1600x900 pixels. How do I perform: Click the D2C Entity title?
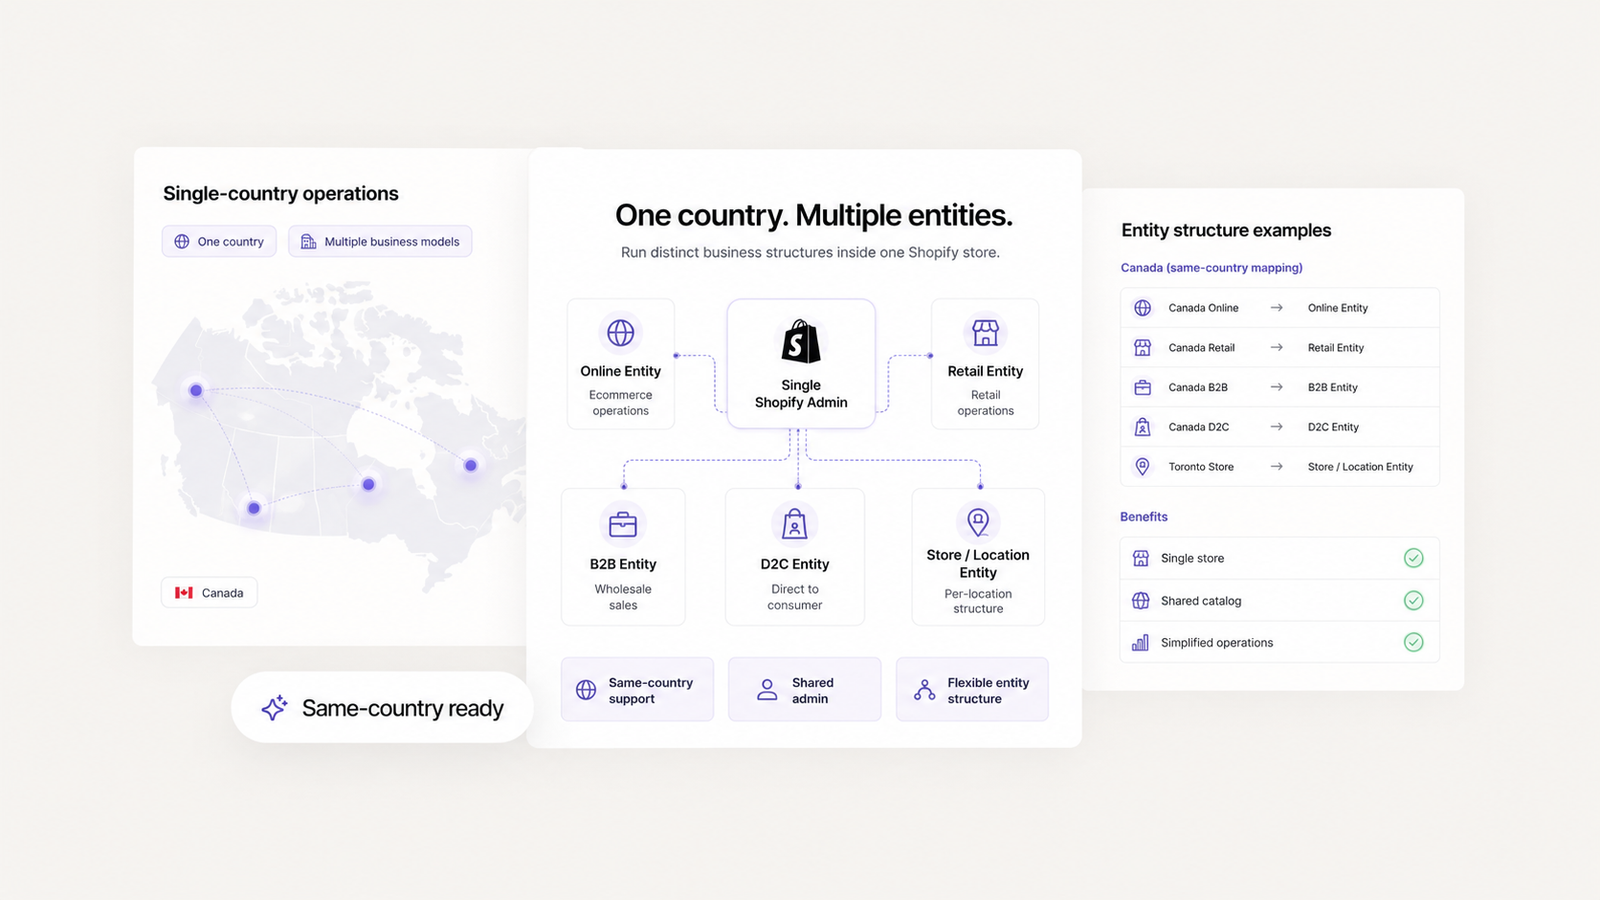(795, 564)
